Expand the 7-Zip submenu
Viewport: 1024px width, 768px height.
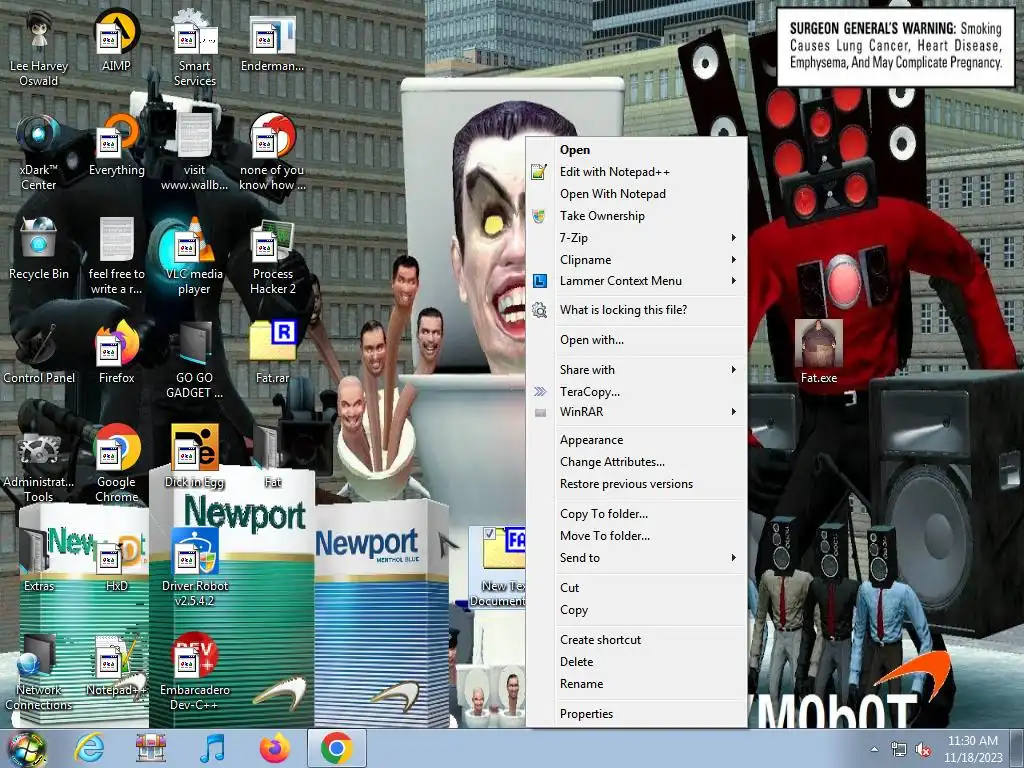click(636, 238)
